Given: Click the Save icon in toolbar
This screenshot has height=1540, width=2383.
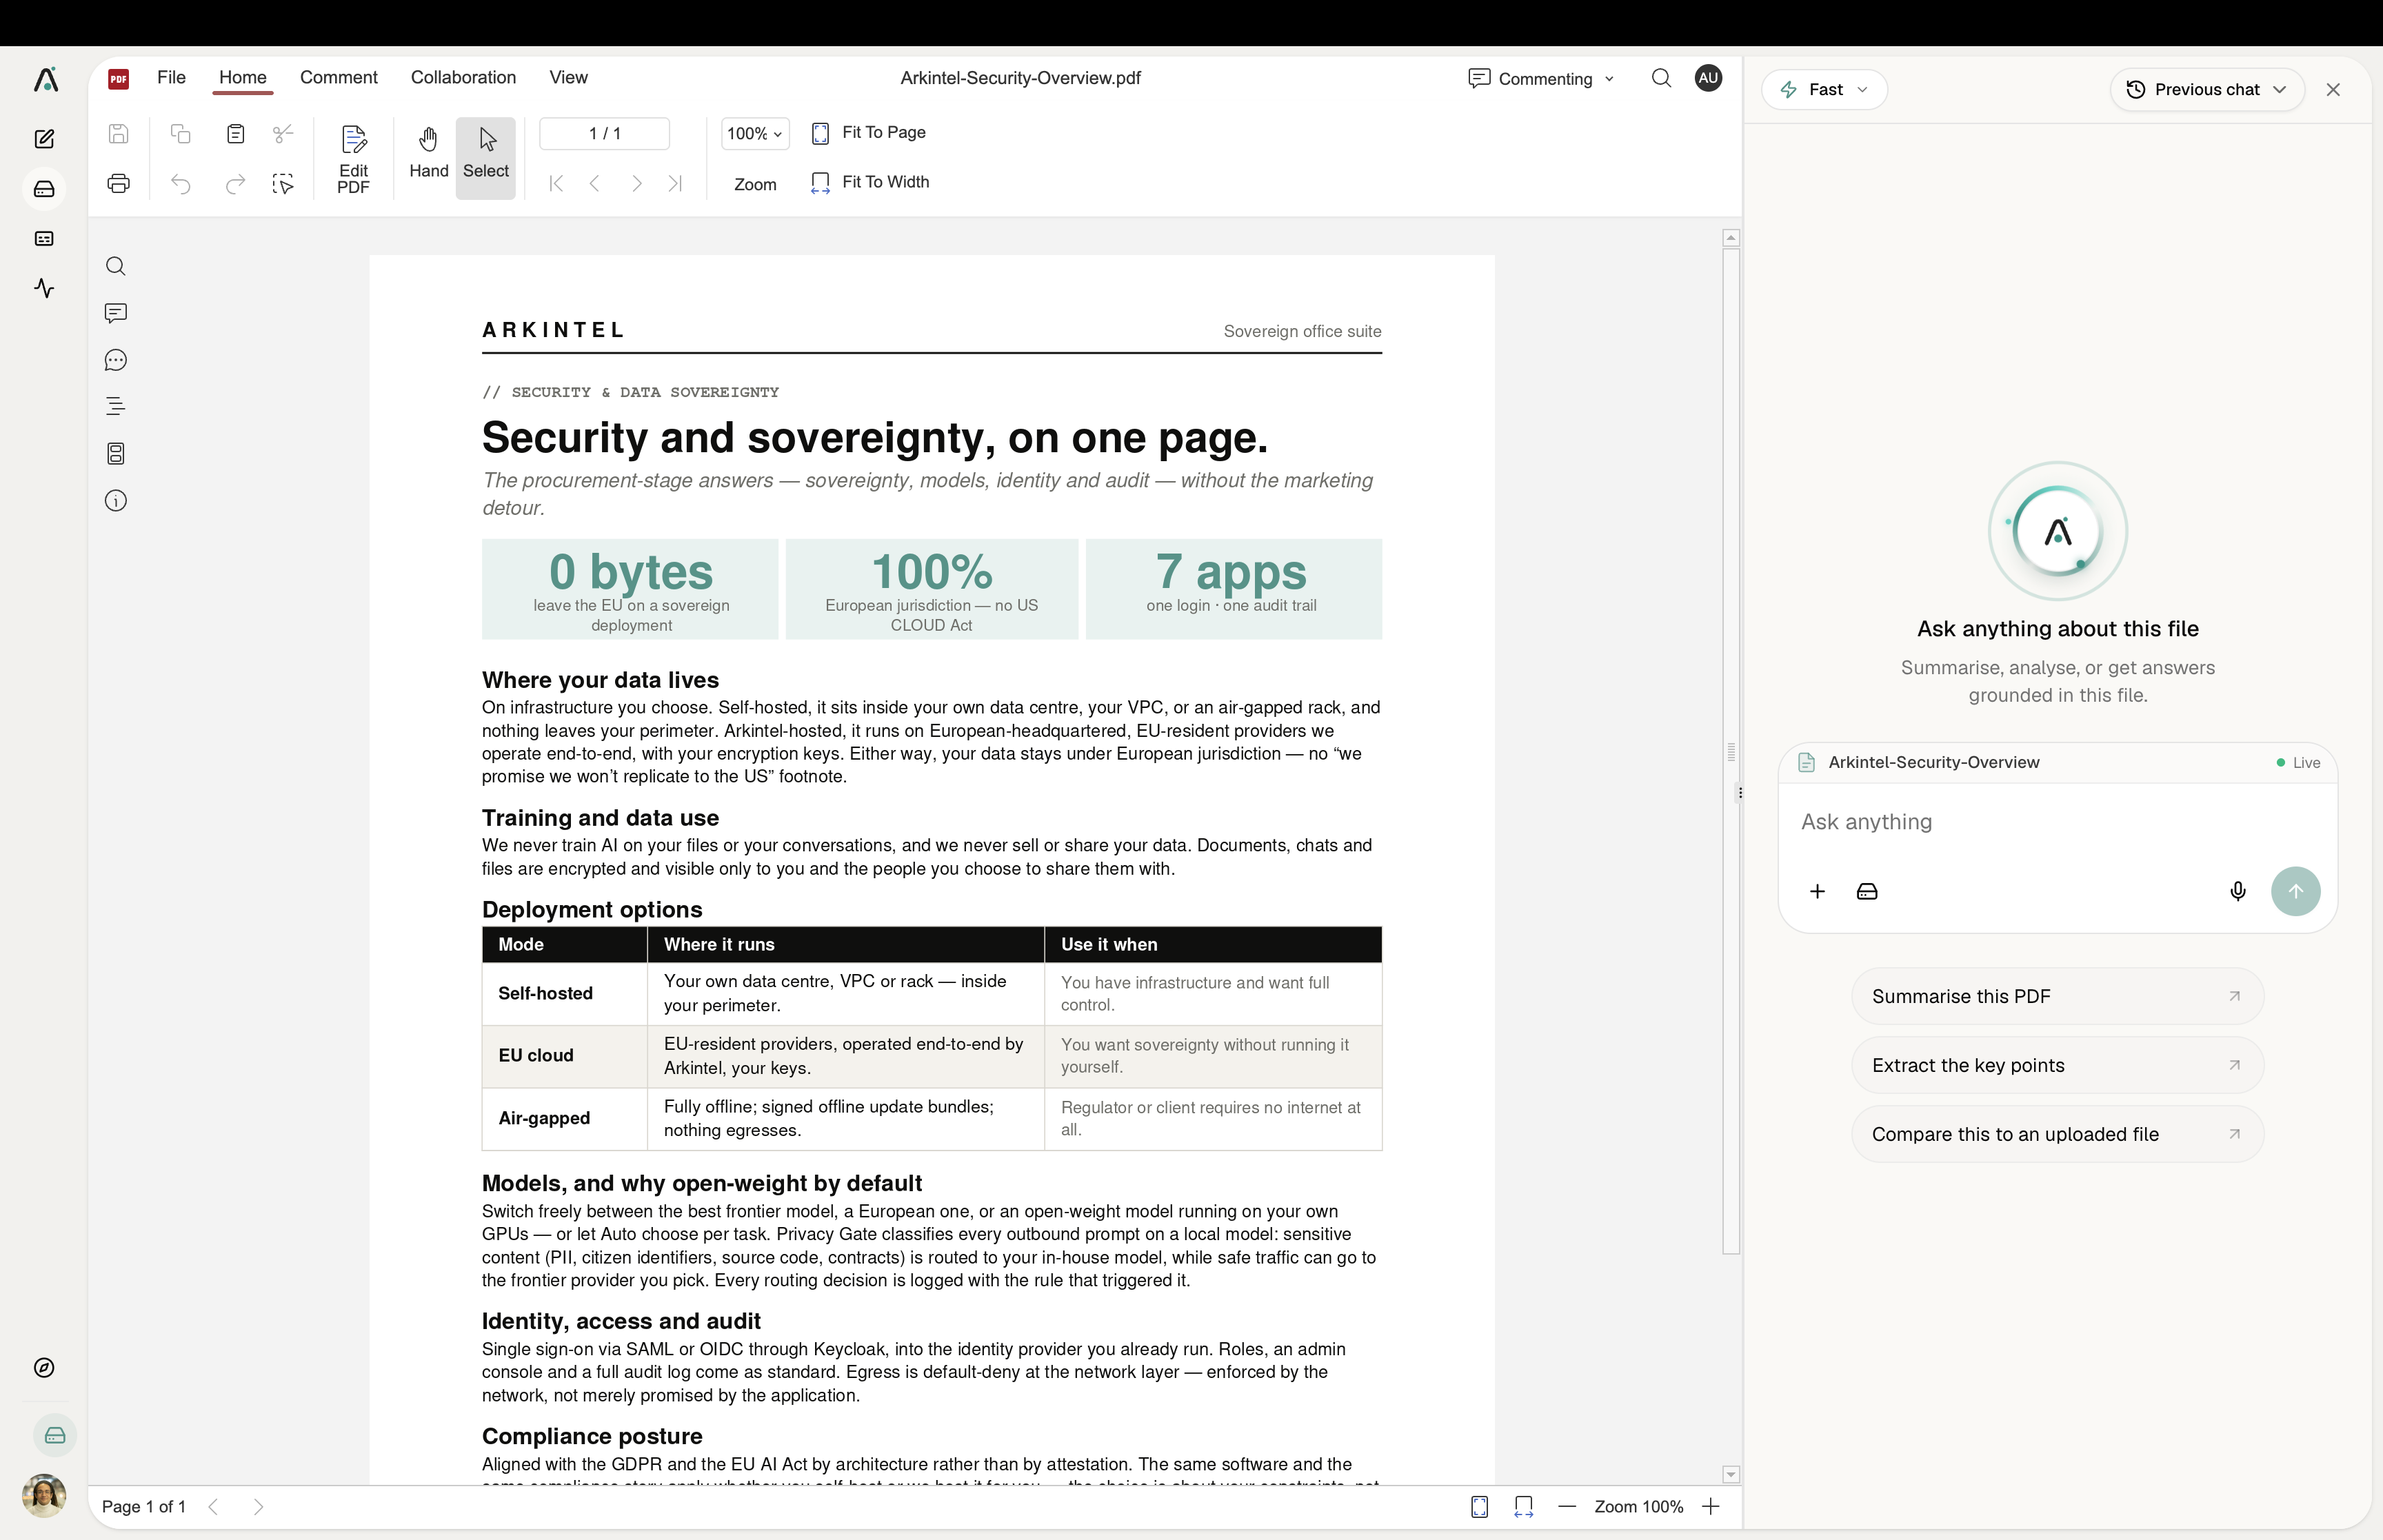Looking at the screenshot, I should tap(119, 134).
